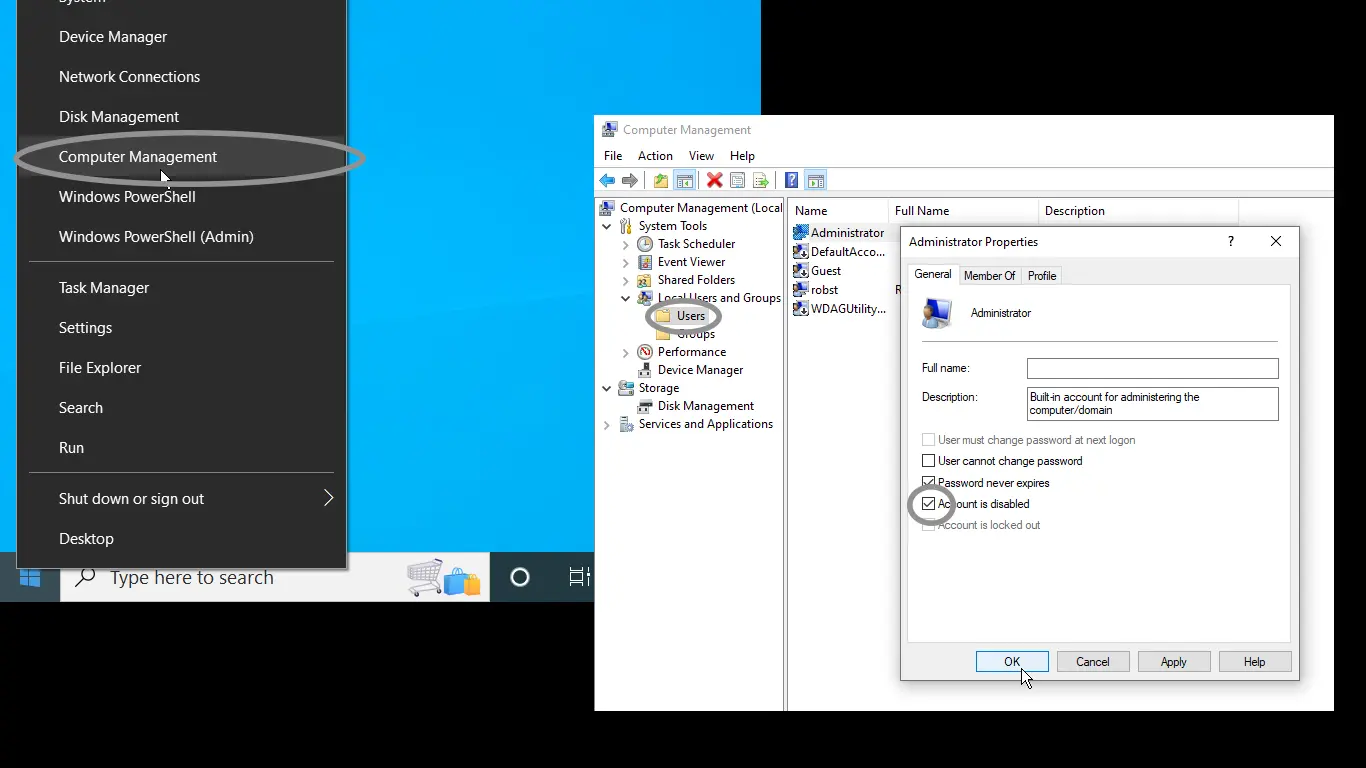The height and width of the screenshot is (768, 1366).
Task: Click the Full Name column header
Action: 963,211
